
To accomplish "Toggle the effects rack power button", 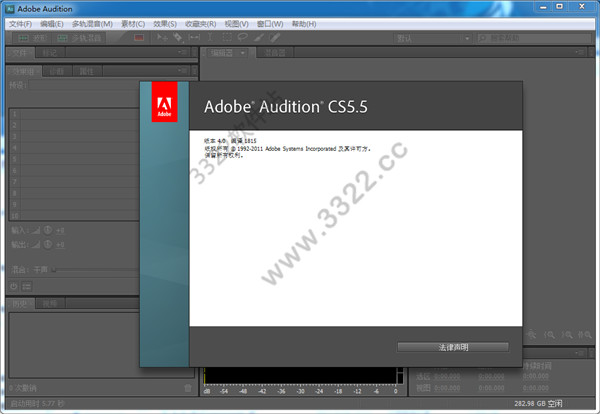I will (14, 286).
